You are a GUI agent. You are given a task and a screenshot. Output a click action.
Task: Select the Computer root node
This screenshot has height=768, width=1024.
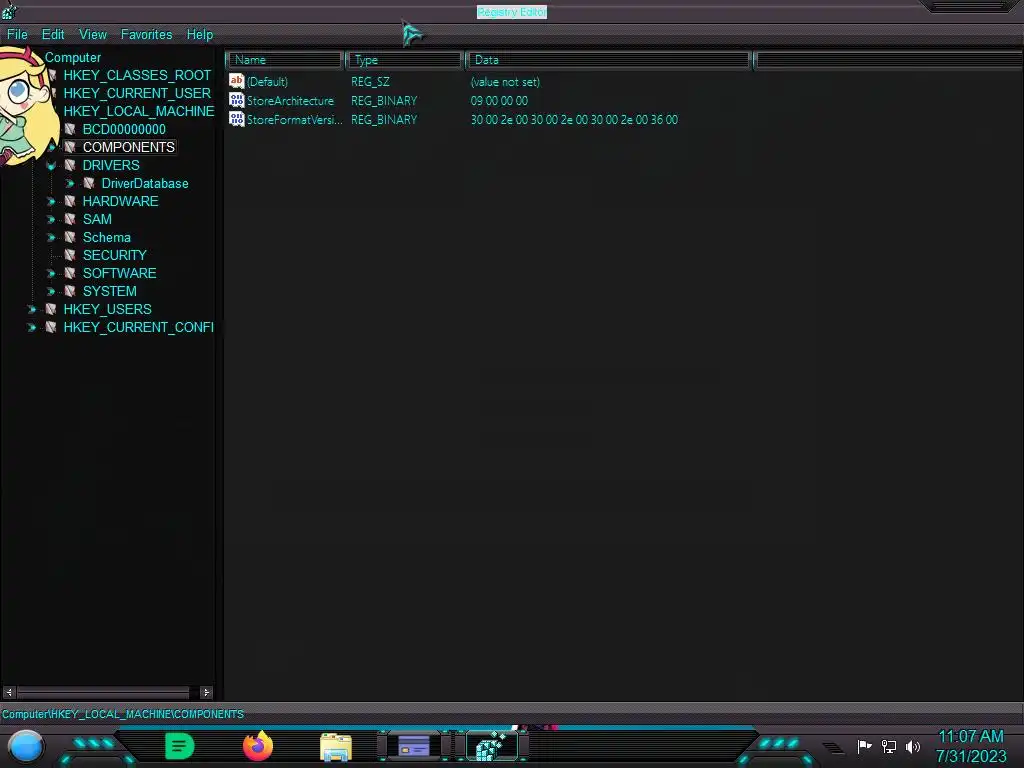click(72, 57)
